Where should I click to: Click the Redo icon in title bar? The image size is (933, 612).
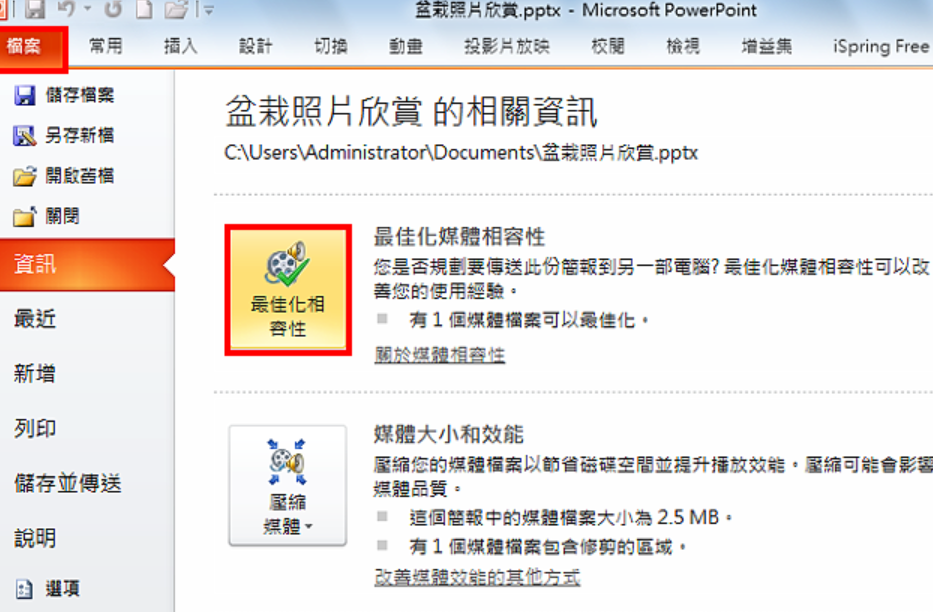113,8
